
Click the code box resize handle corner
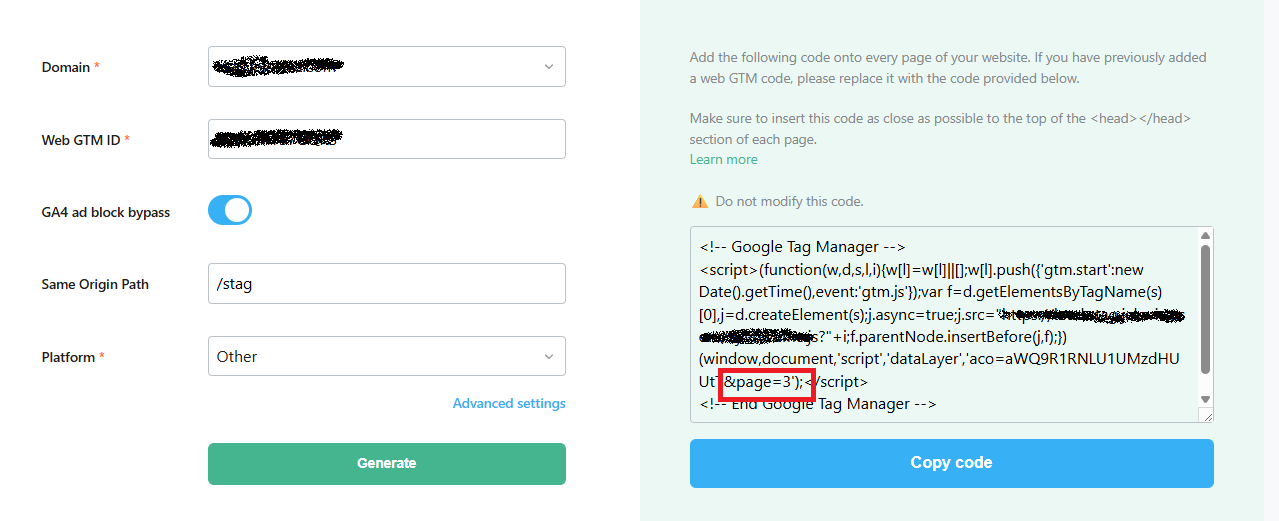pyautogui.click(x=1206, y=415)
